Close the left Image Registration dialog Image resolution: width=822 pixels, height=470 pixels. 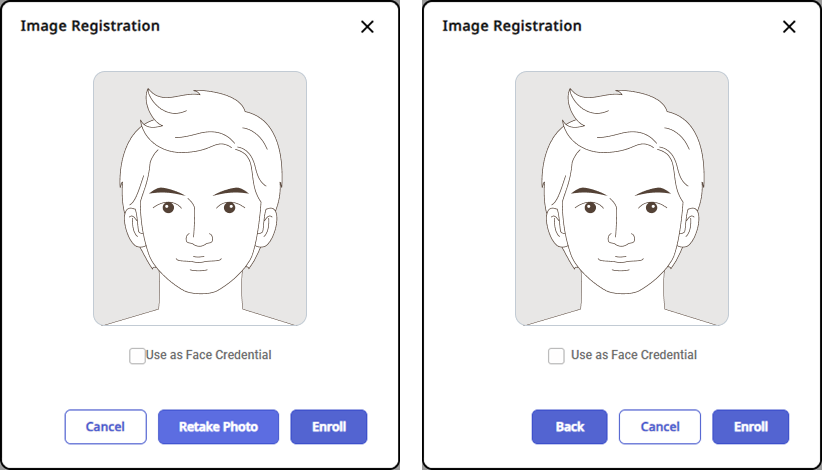(x=367, y=27)
